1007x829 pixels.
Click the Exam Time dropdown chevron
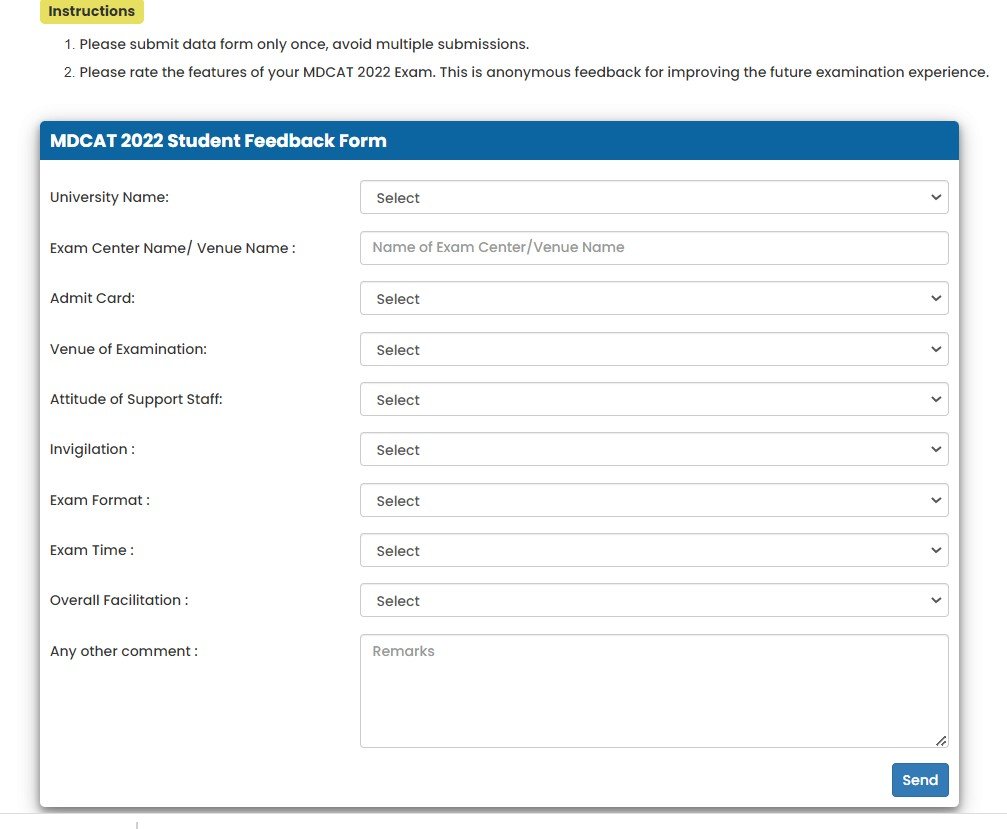point(936,550)
